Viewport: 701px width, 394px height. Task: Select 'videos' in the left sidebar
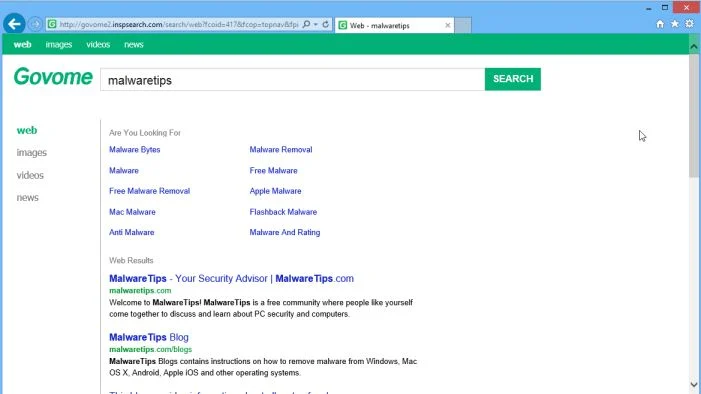click(30, 175)
